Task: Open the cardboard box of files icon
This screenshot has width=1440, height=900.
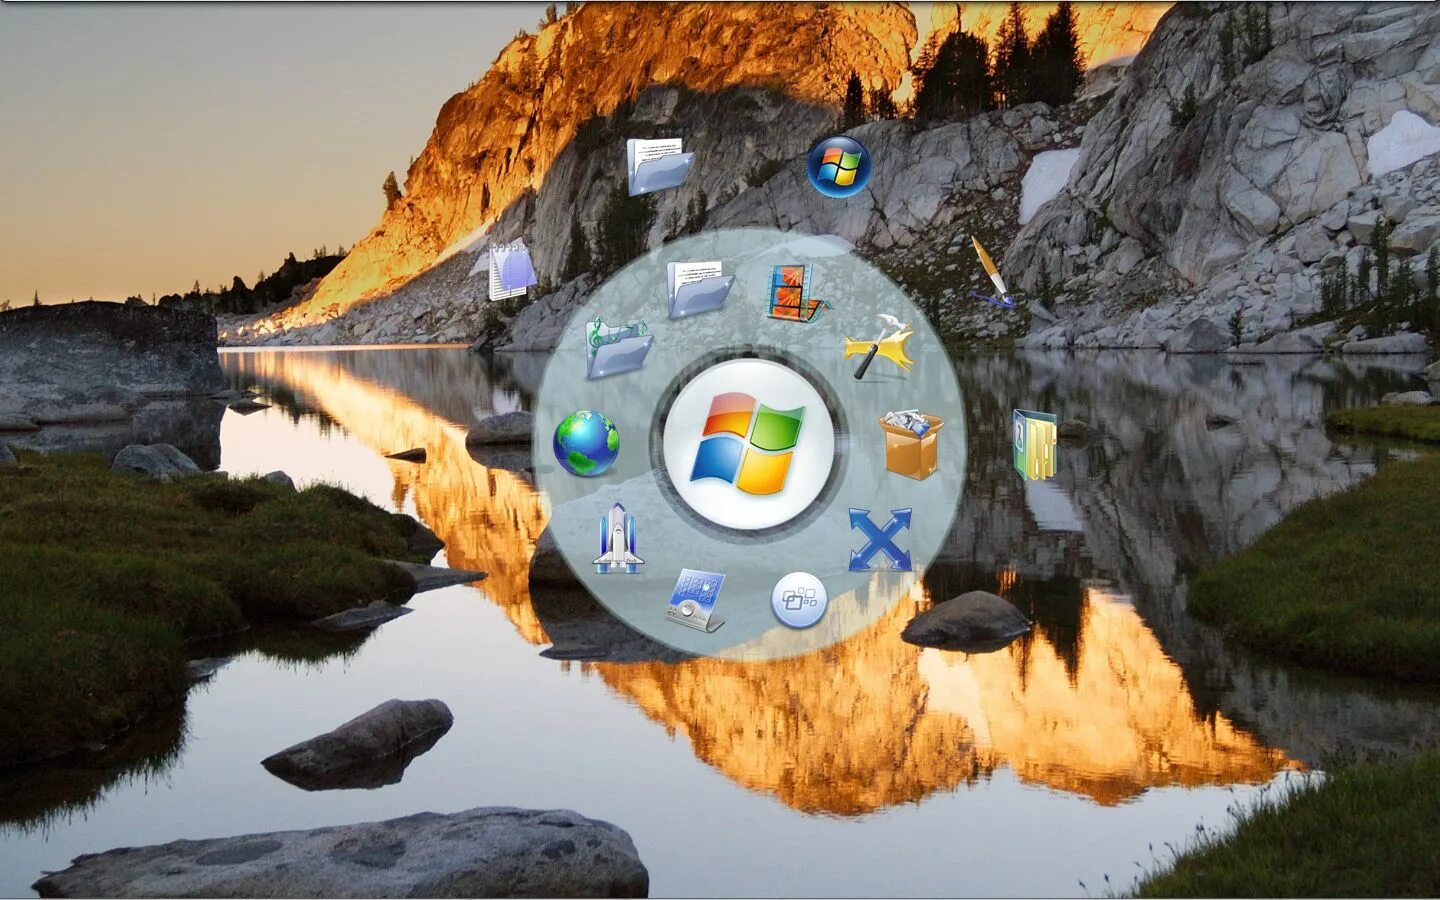Action: pos(911,444)
